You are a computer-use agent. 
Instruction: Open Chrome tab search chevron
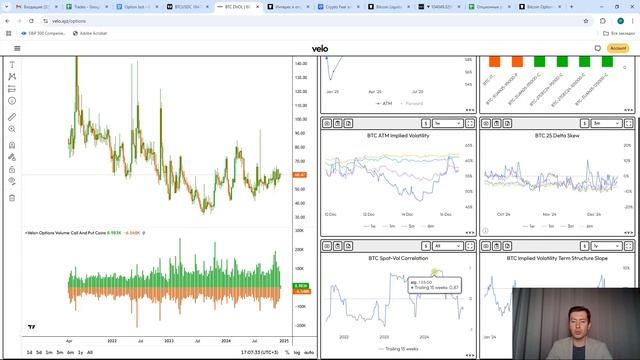[x=6, y=7]
